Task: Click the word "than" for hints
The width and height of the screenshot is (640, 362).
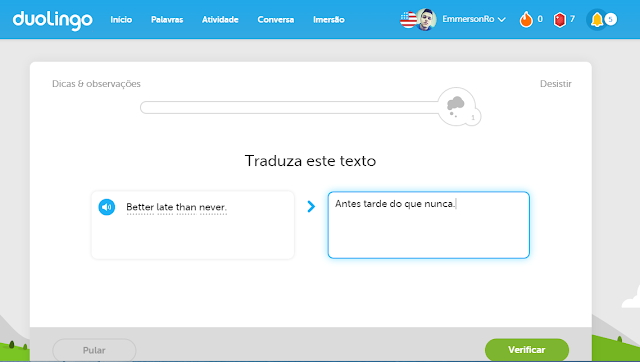Action: coord(186,207)
